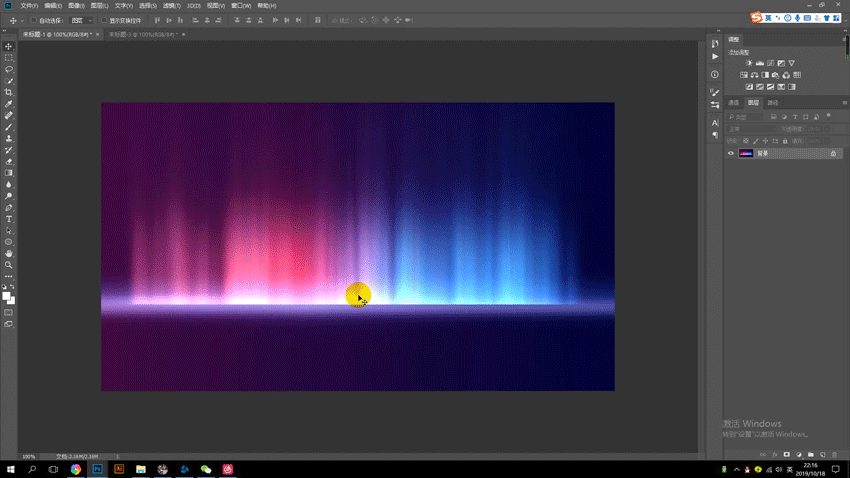Add an Exposure adjustment

pyautogui.click(x=781, y=63)
